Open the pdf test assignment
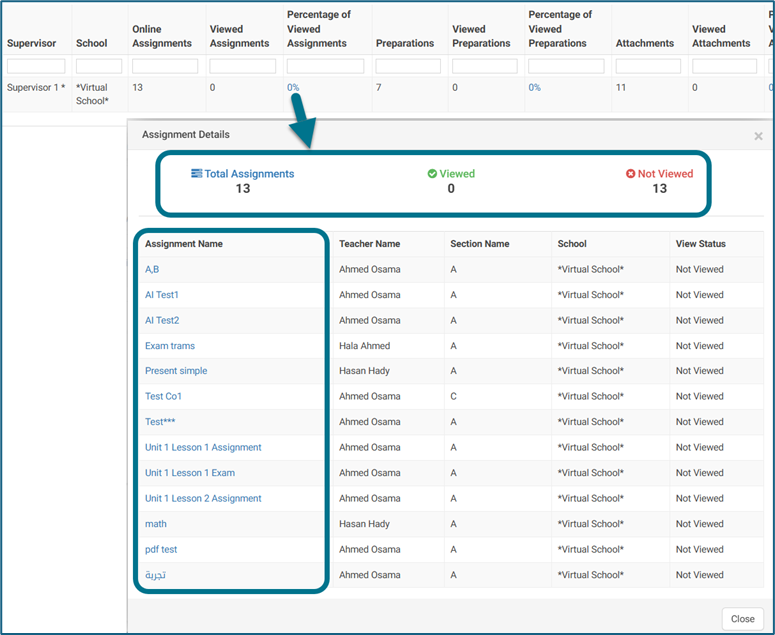Screen dimensions: 775x635 pos(161,550)
